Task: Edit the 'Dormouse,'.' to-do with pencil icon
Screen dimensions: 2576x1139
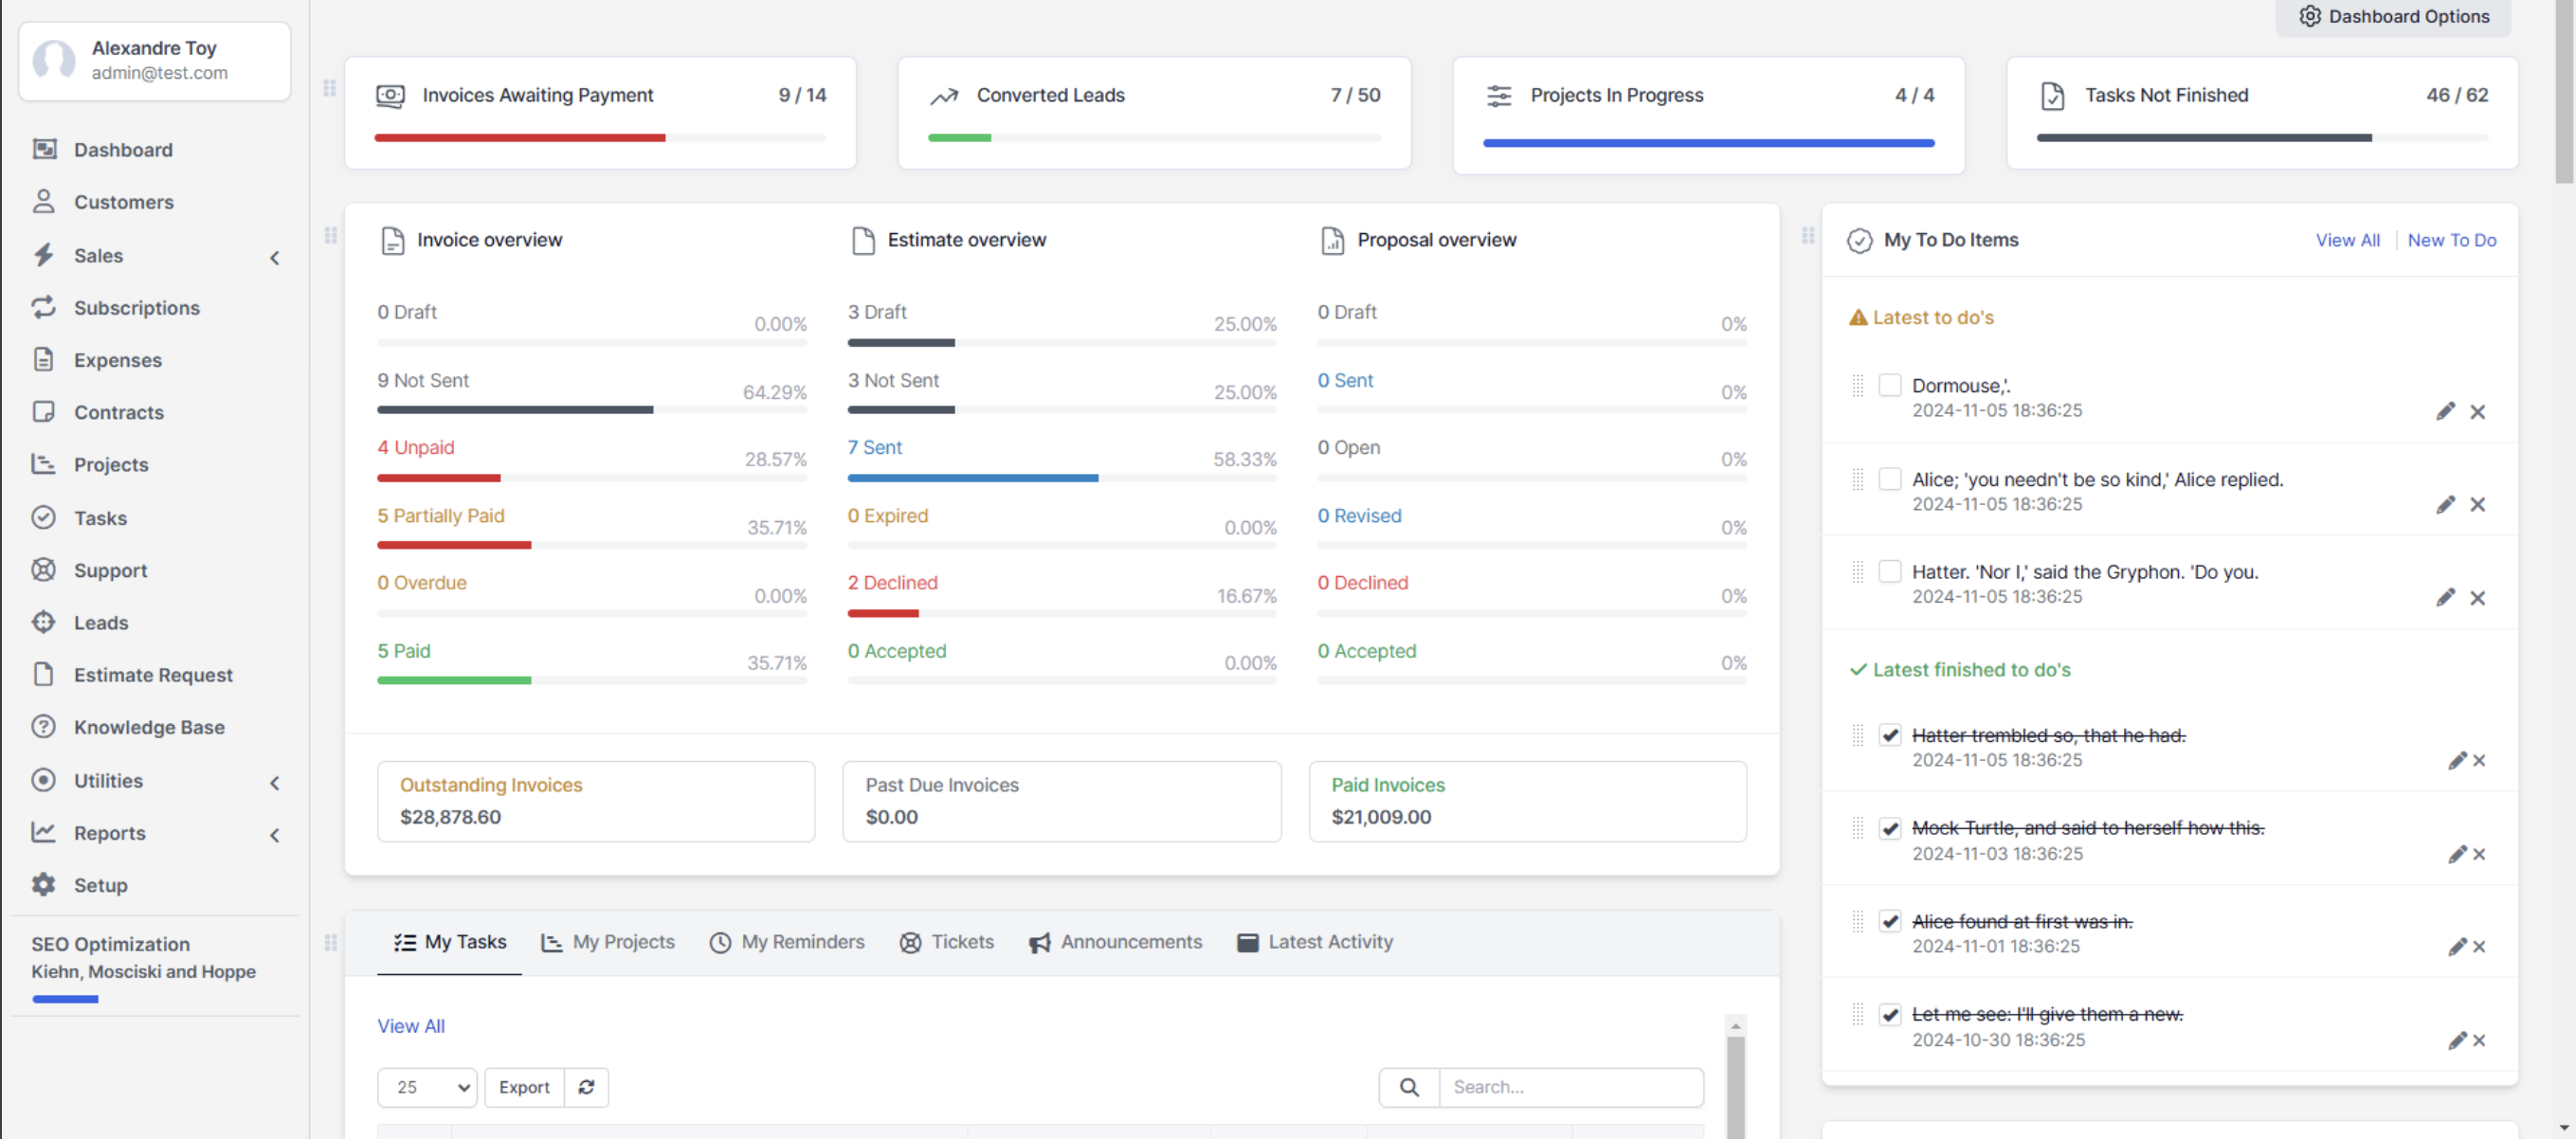Action: (x=2445, y=411)
